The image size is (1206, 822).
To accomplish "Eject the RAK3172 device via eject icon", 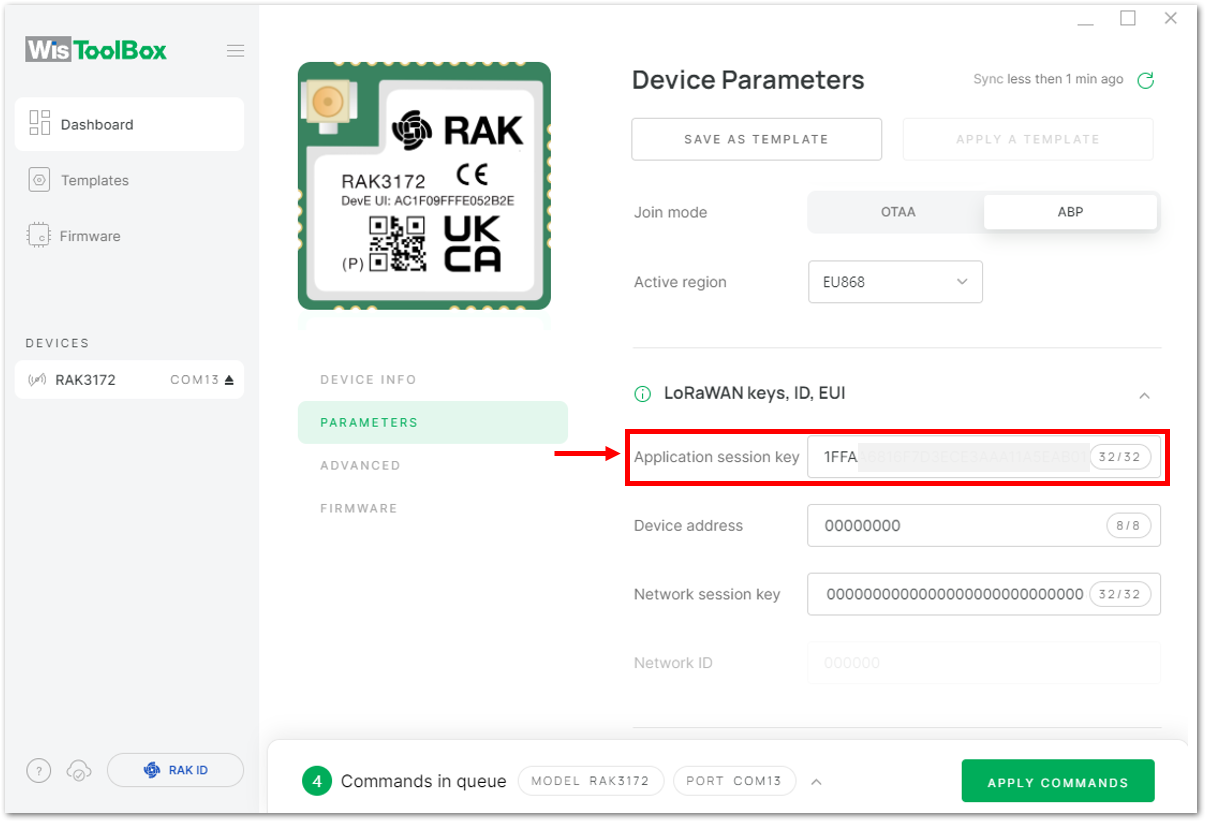I will (x=229, y=380).
